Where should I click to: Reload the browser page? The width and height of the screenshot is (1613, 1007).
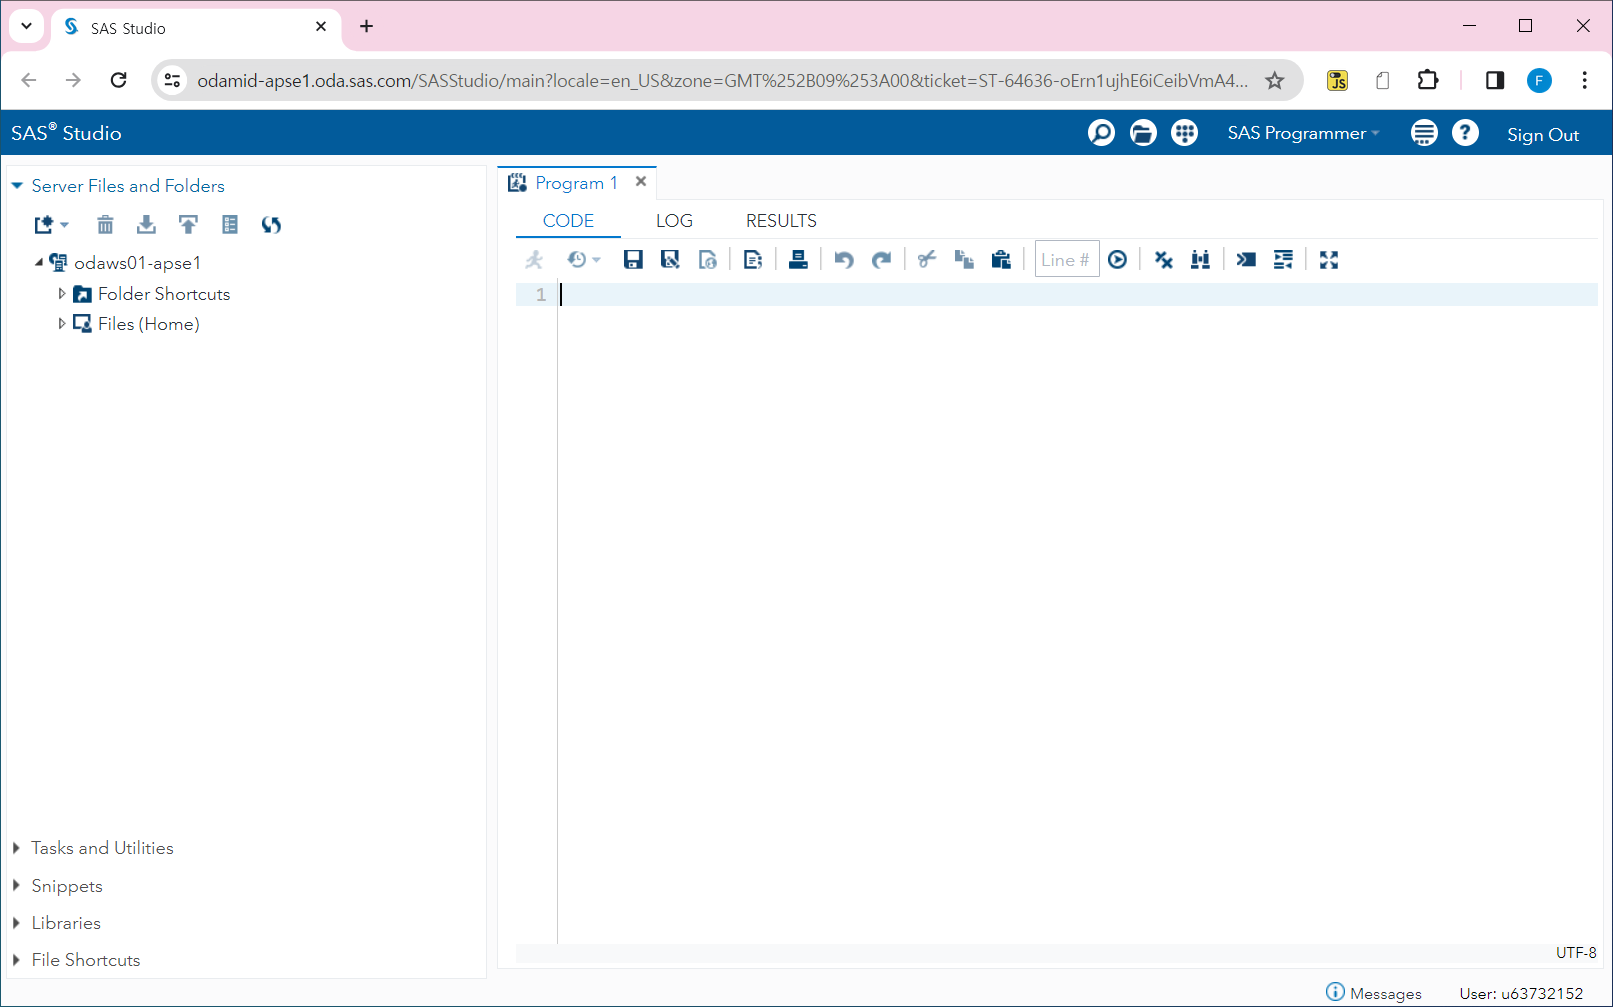[118, 80]
